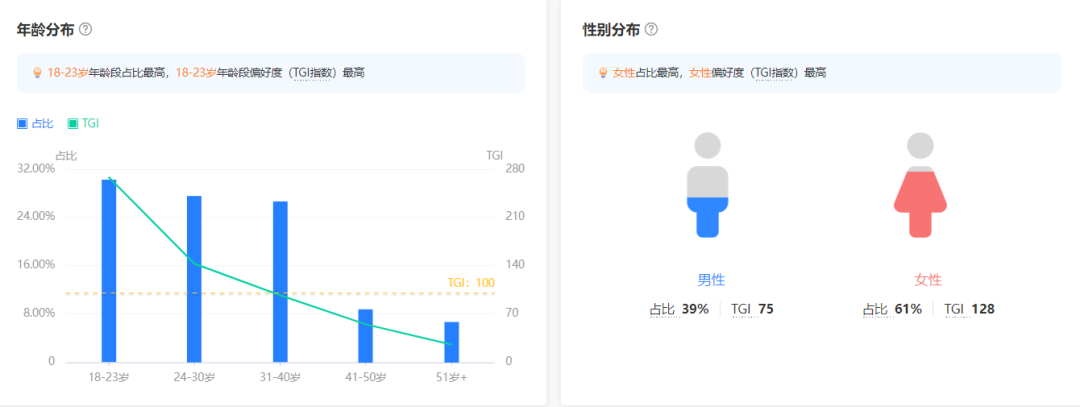Select the 51岁+ bar in chart

[x=452, y=341]
